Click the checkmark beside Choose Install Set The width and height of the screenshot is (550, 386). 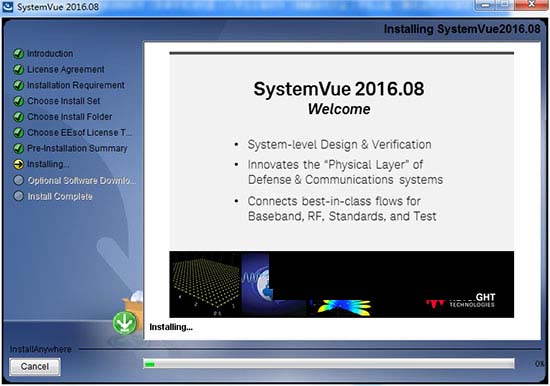18,101
